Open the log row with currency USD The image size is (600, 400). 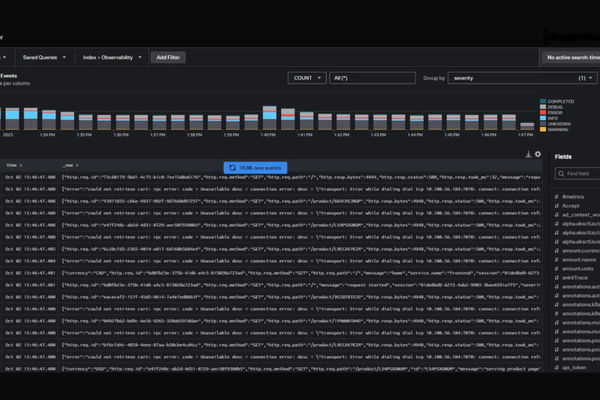click(271, 369)
